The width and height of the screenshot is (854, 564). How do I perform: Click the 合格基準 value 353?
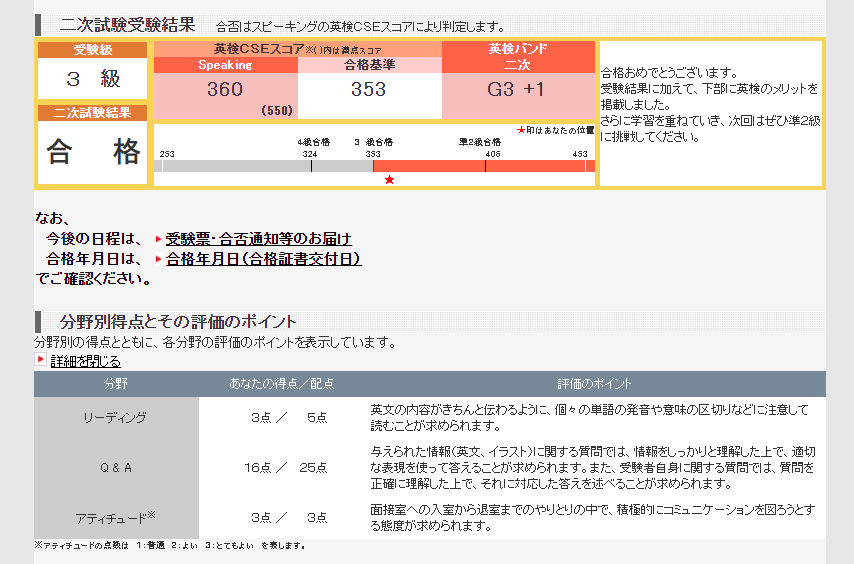point(369,90)
